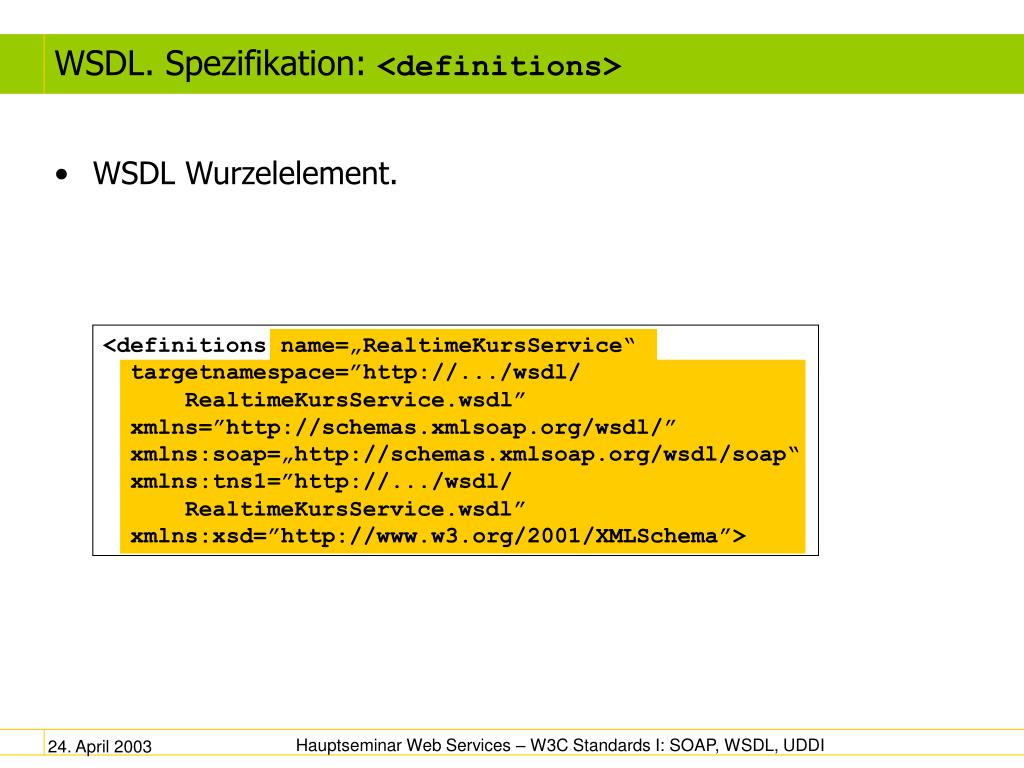Screen dimensions: 1024x768
Task: Click 'RealtimeKursService.wsdl”' under xmlns:tns1
Action: click(355, 509)
